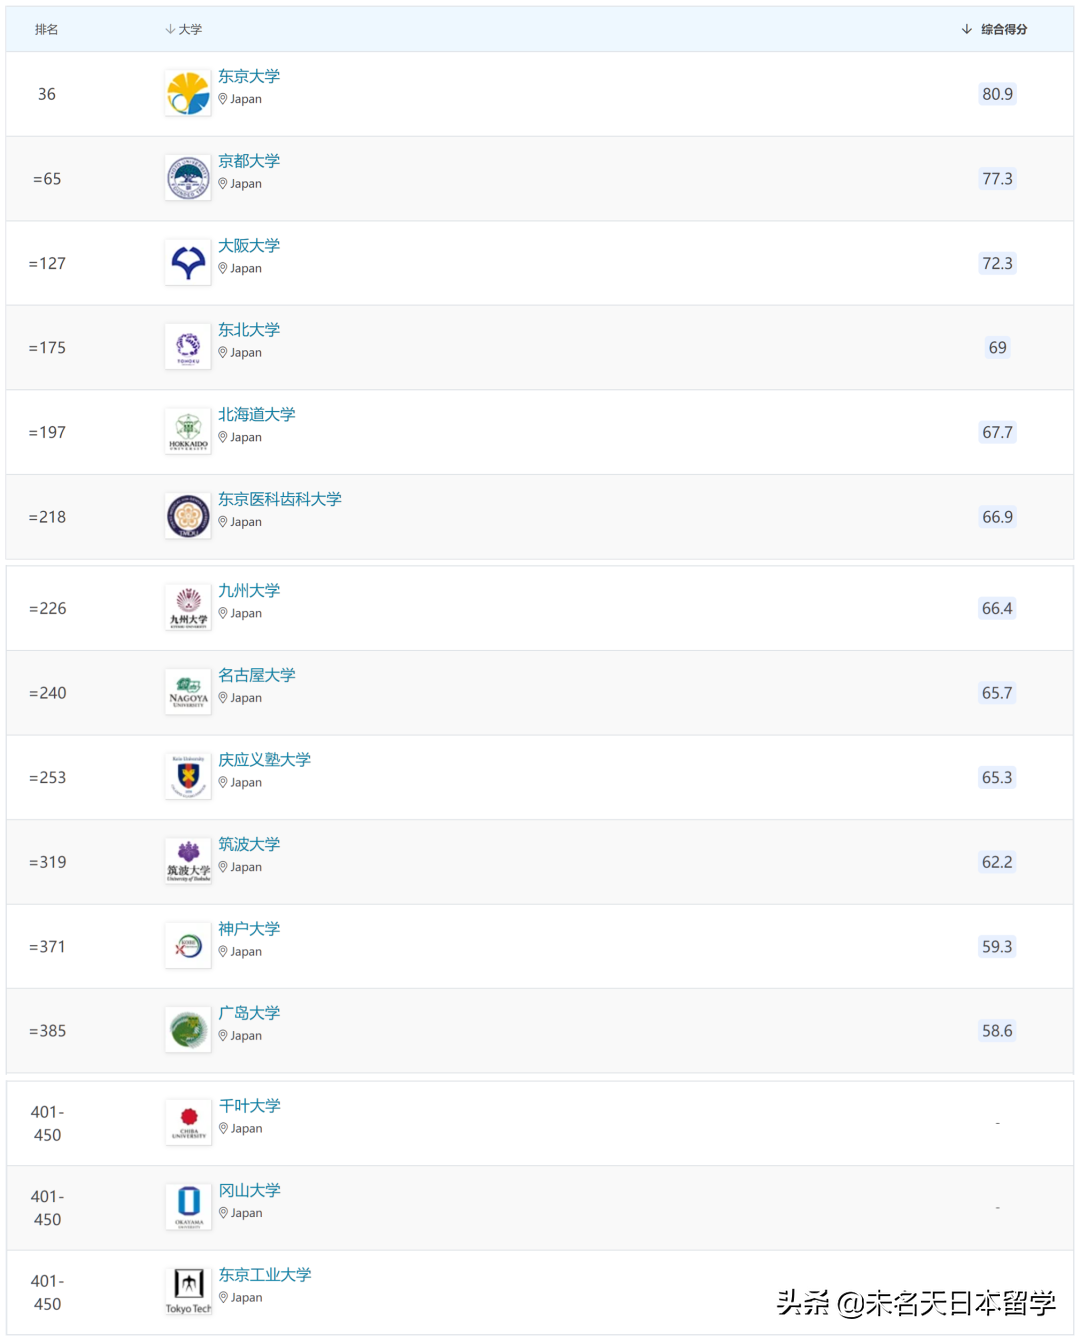The height and width of the screenshot is (1341, 1080).
Task: Open the 九州大学 link
Action: [249, 591]
